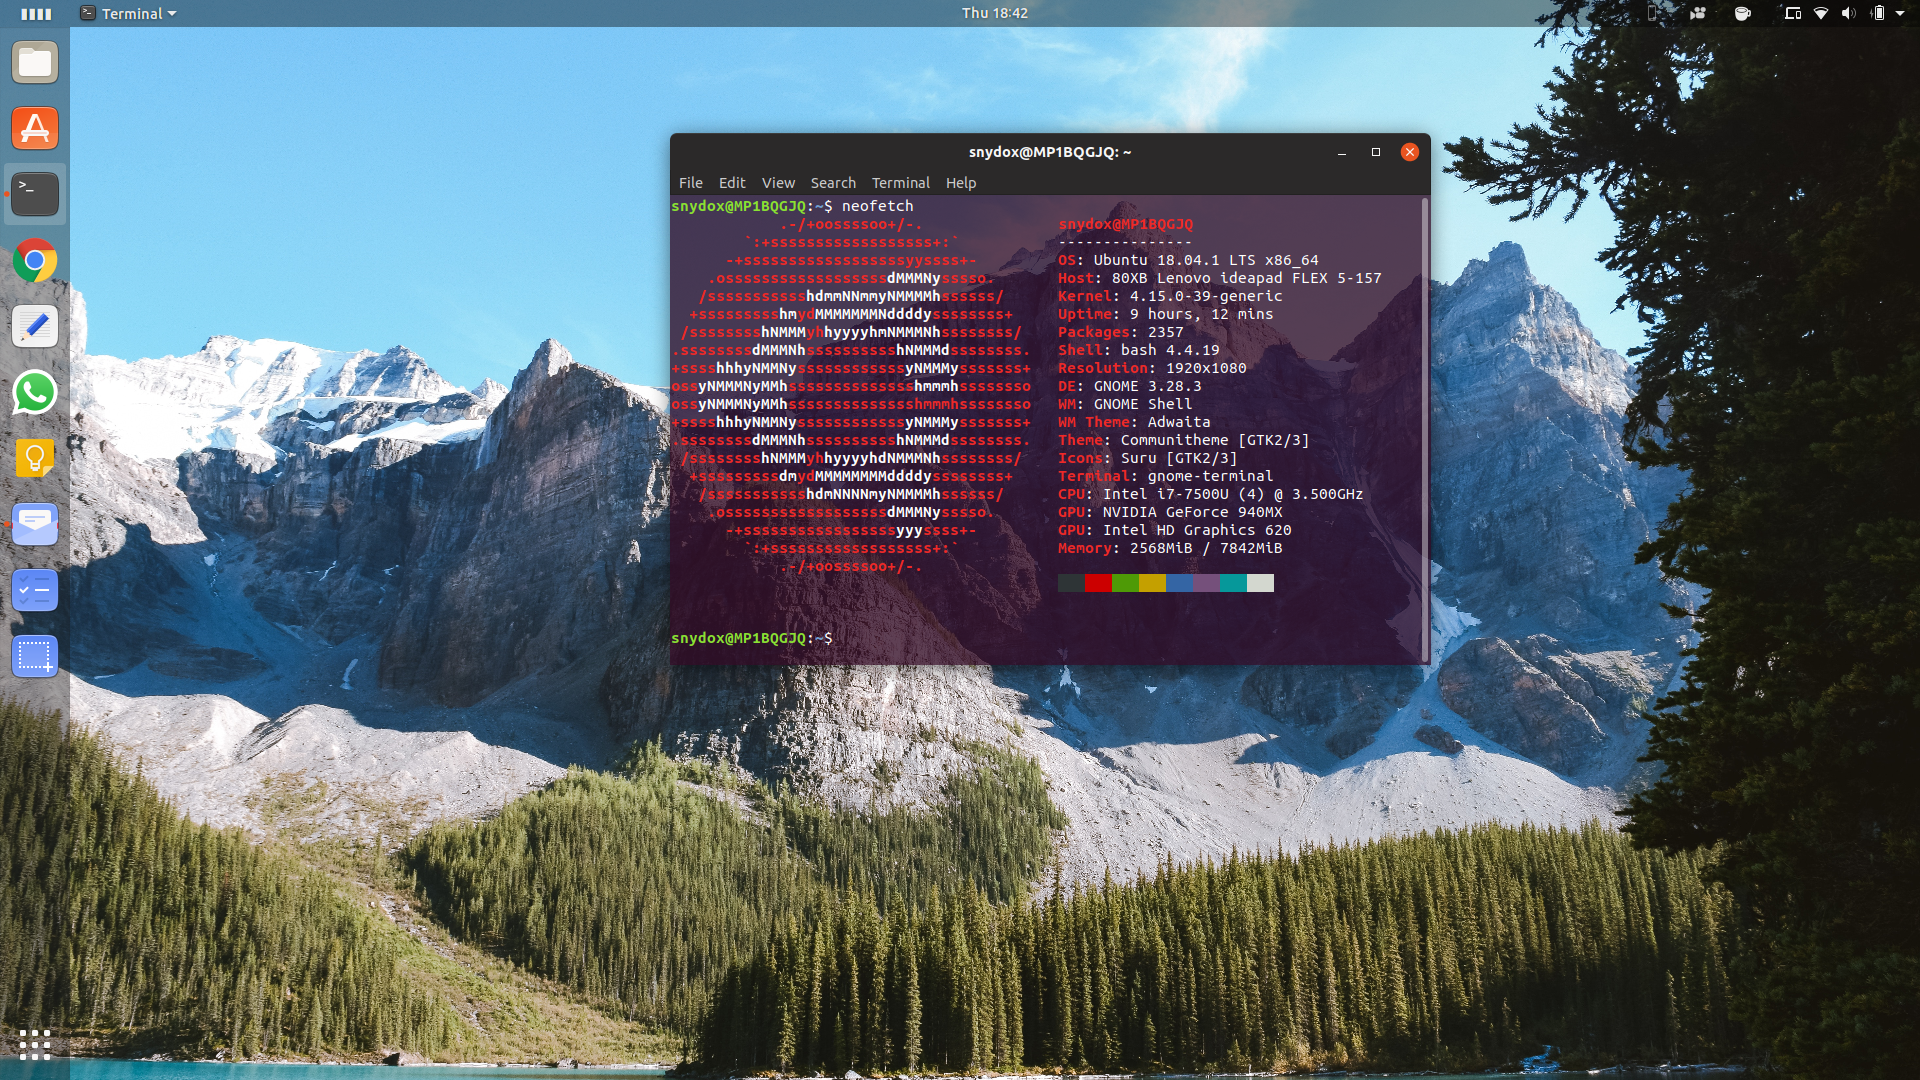
Task: Open the Files icon in the dock
Action: [35, 62]
